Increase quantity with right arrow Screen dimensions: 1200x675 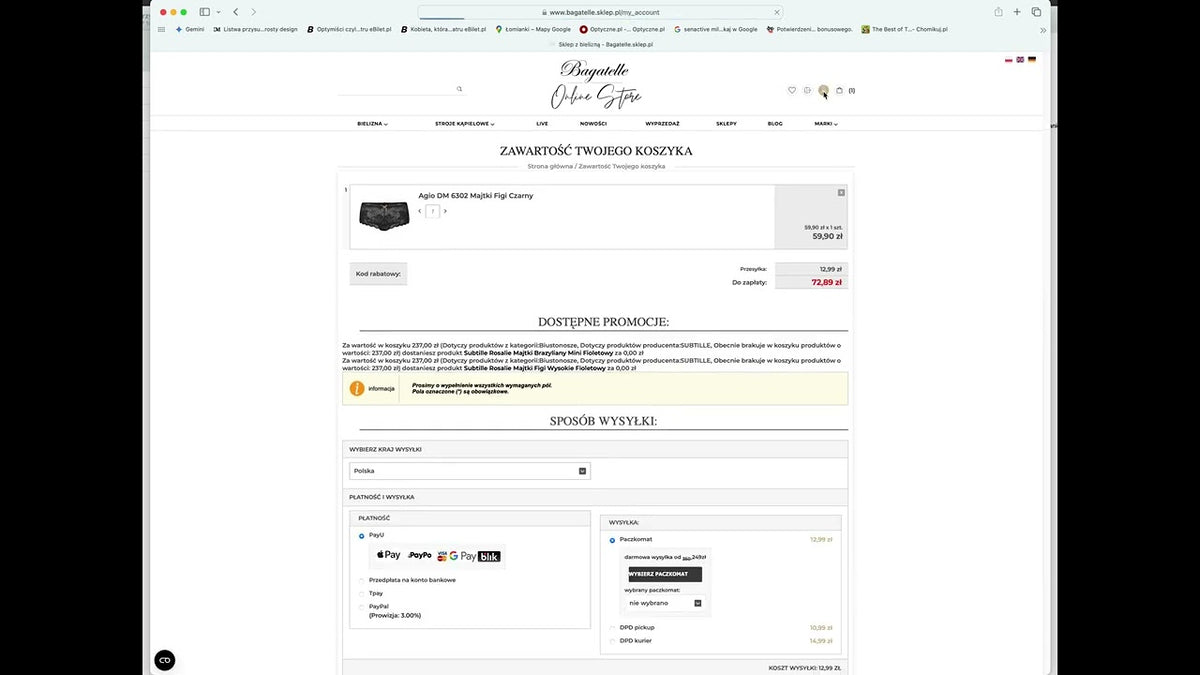point(445,211)
